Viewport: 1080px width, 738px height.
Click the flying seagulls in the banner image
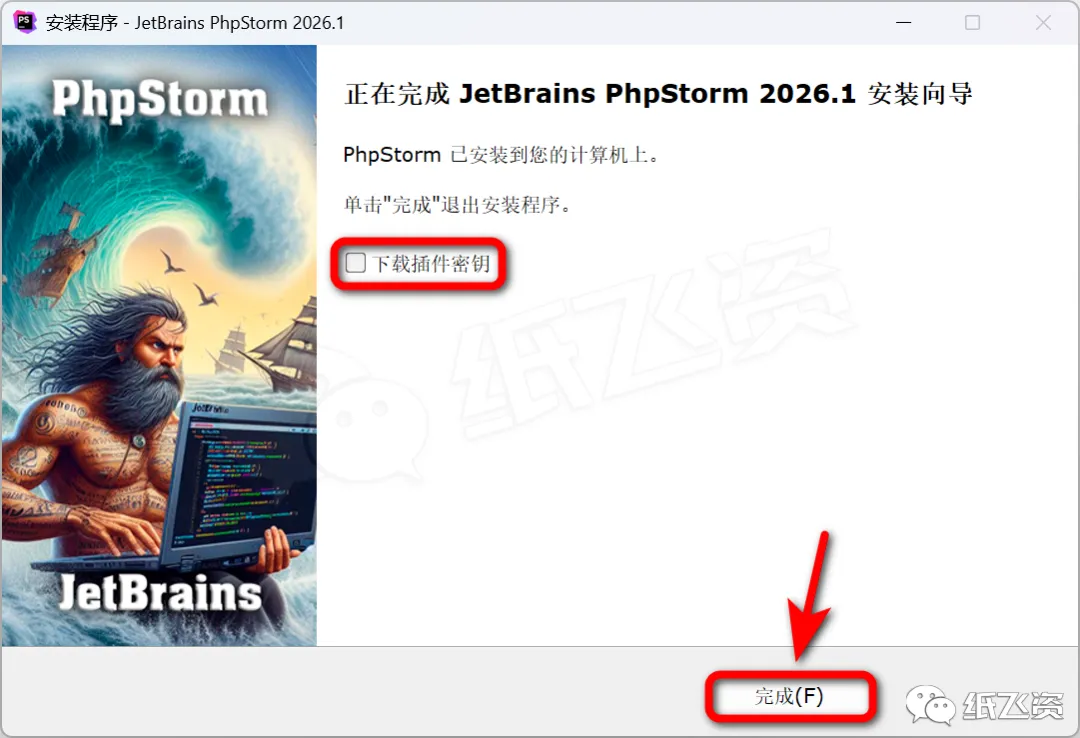coord(189,279)
